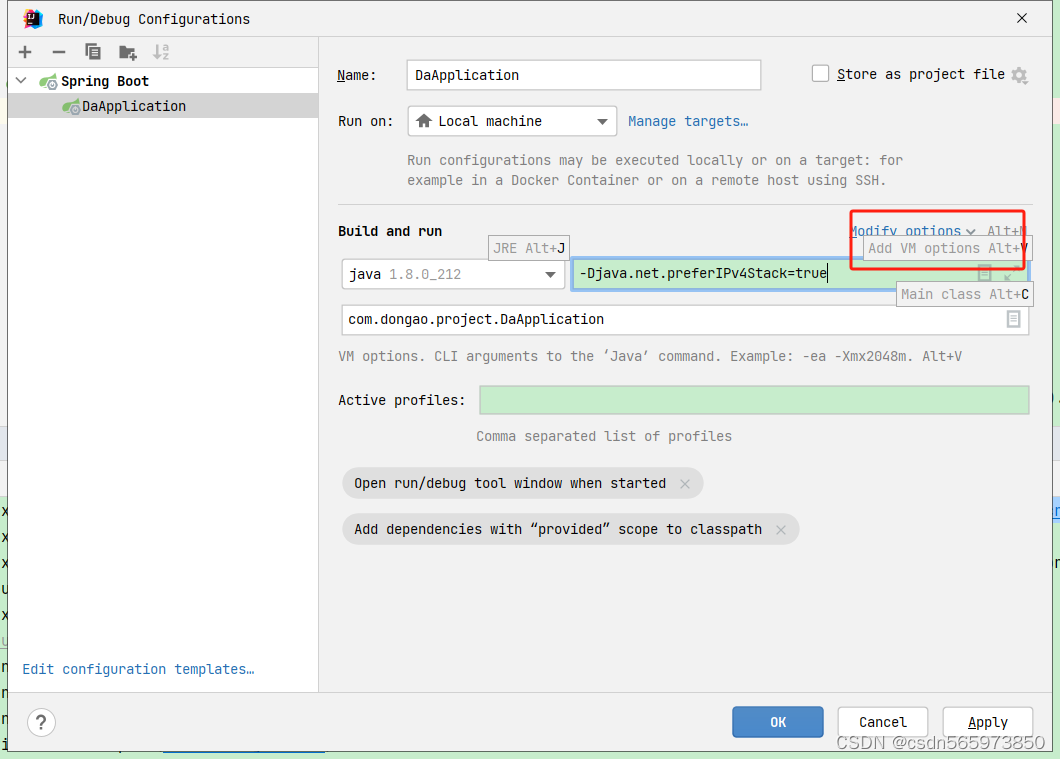This screenshot has width=1060, height=759.
Task: Click inside the Active profiles field
Action: coord(754,400)
